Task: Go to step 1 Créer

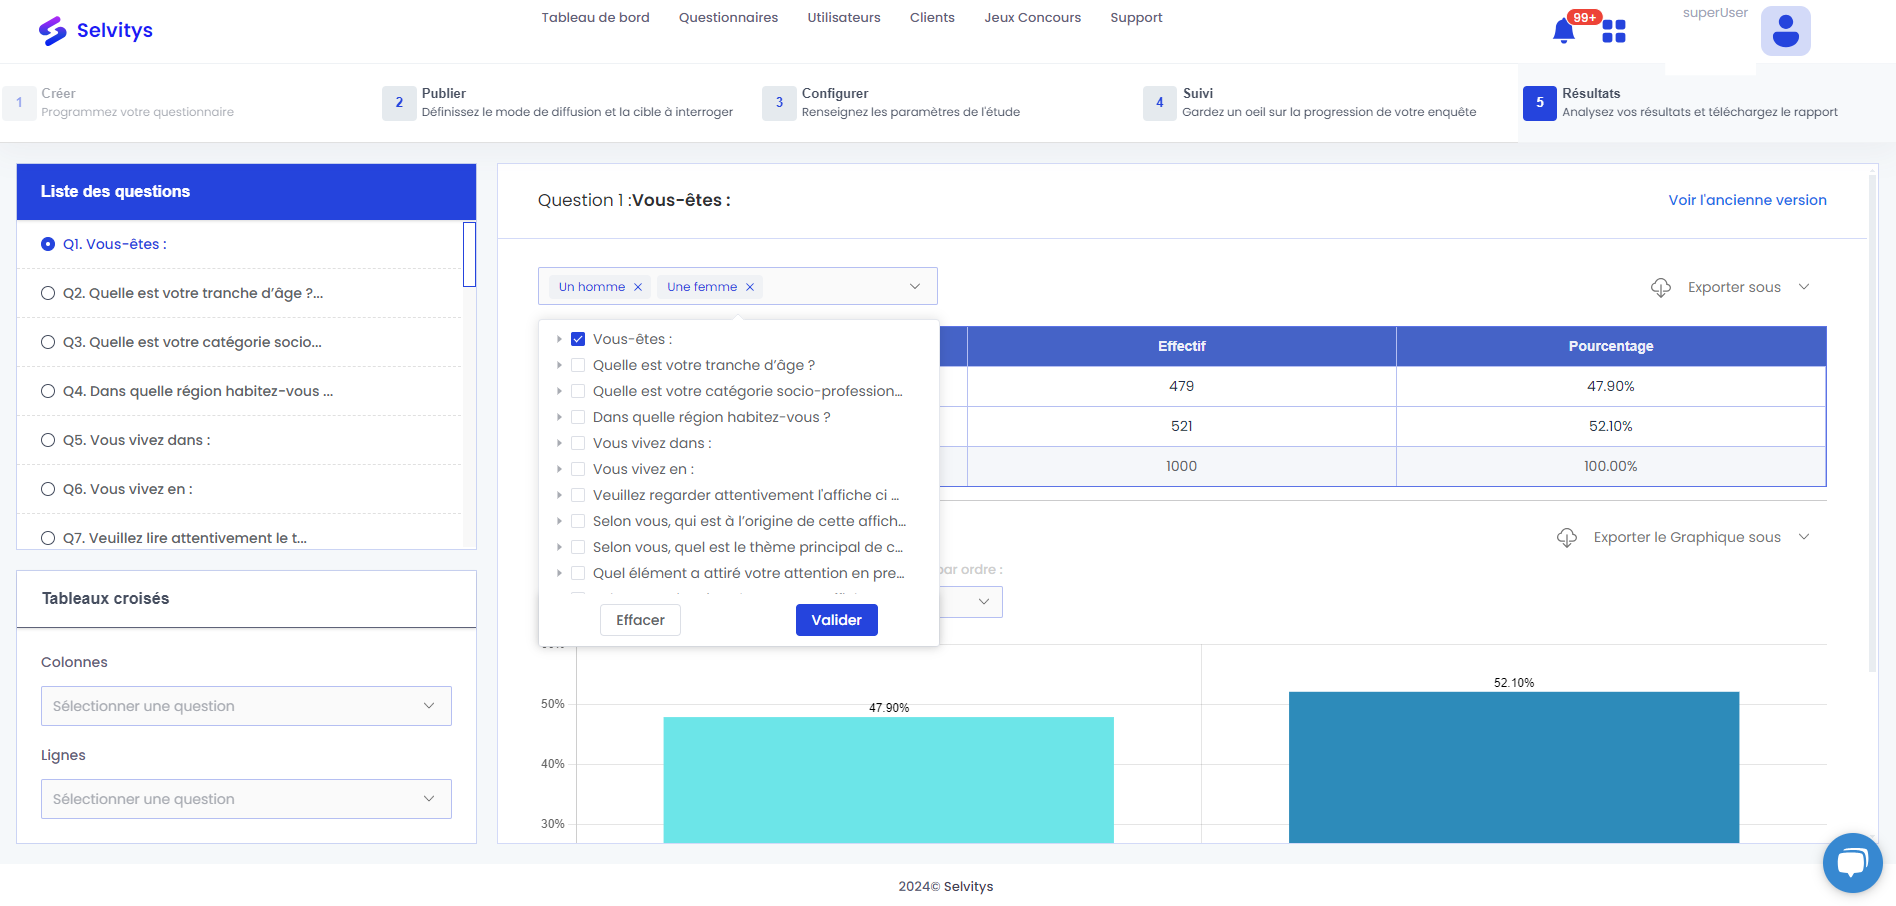Action: click(x=120, y=102)
